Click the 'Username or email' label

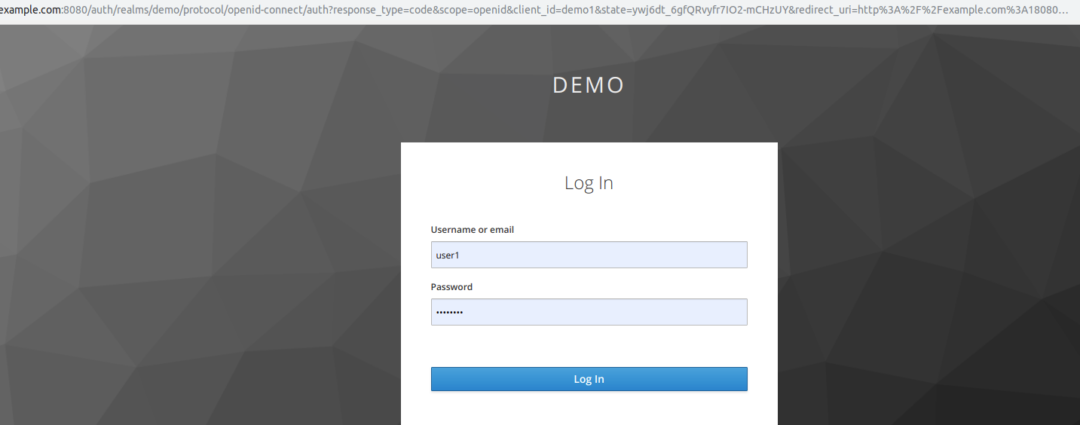tap(472, 230)
